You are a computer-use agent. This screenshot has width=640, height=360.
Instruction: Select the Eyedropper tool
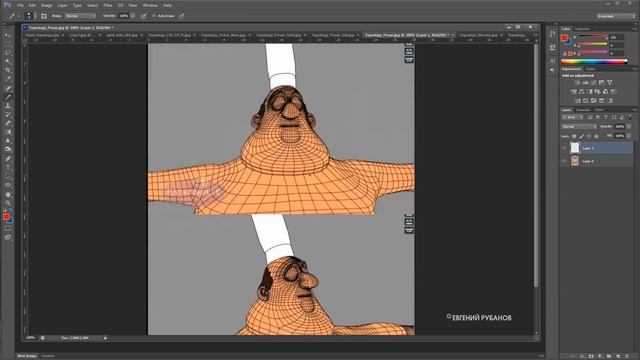[x=8, y=79]
